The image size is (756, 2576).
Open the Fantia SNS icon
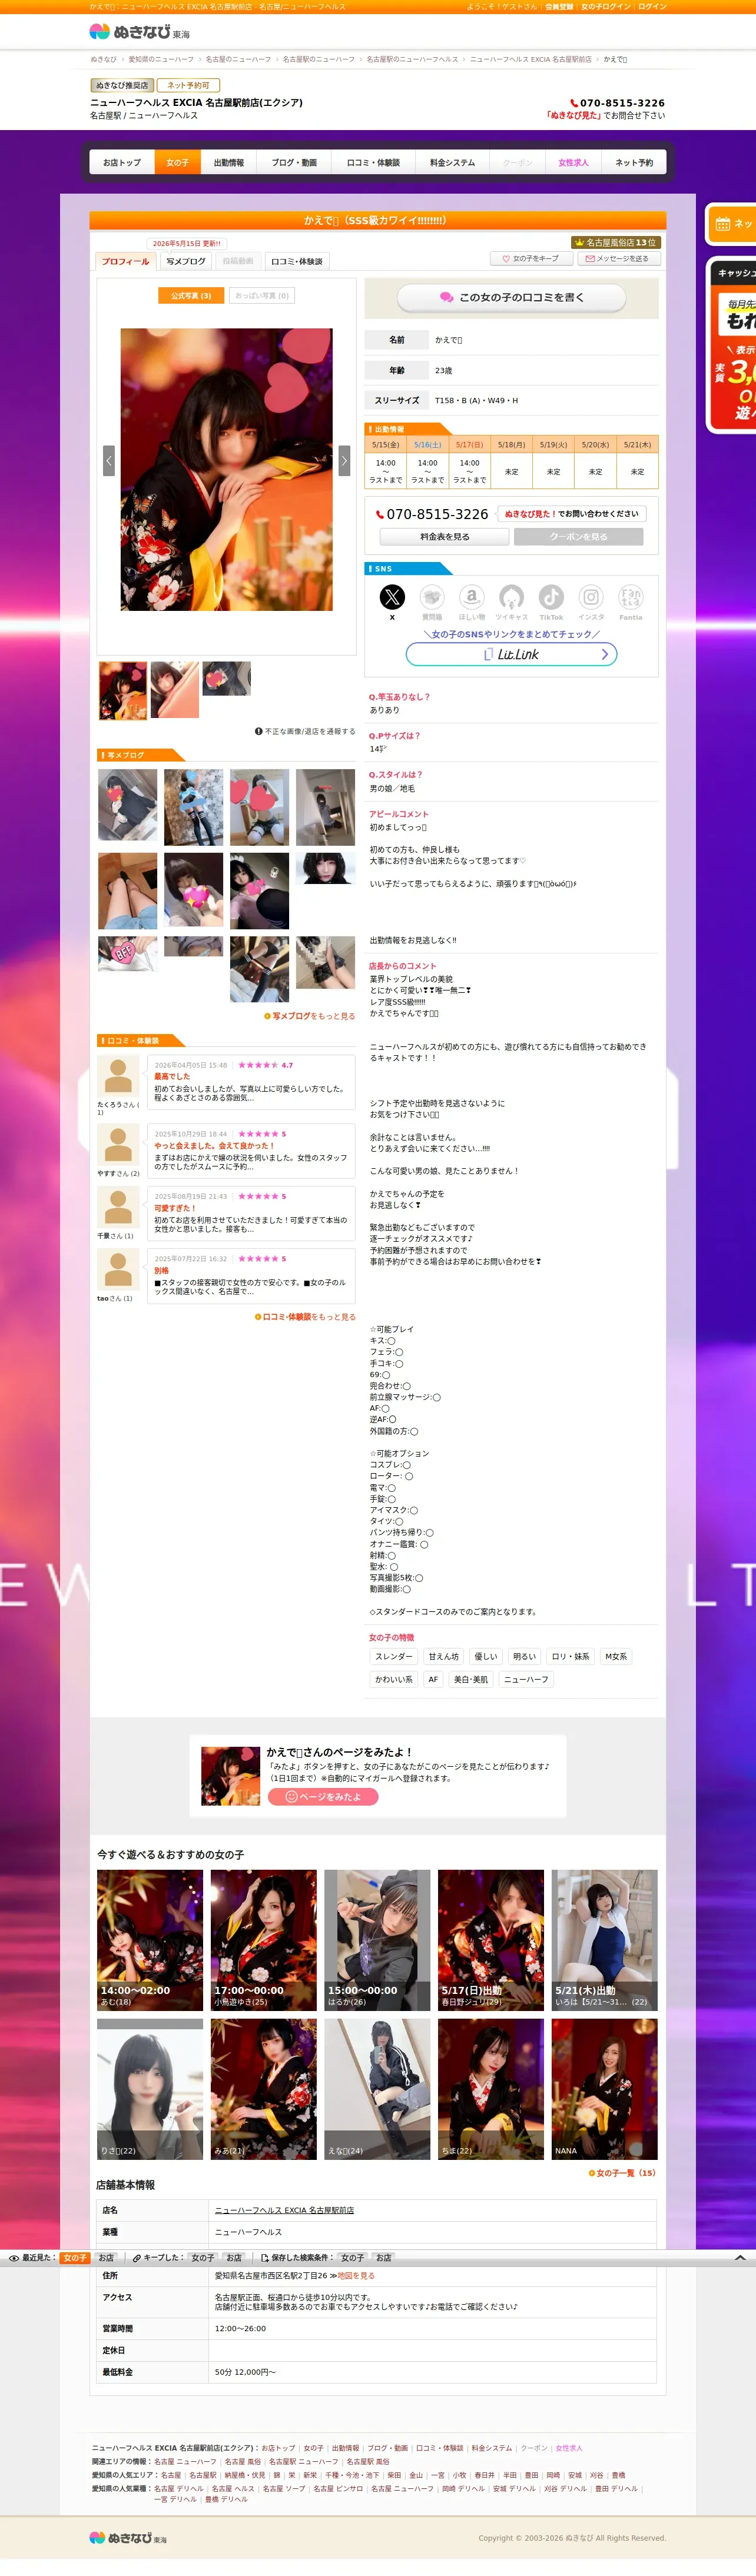(x=631, y=597)
